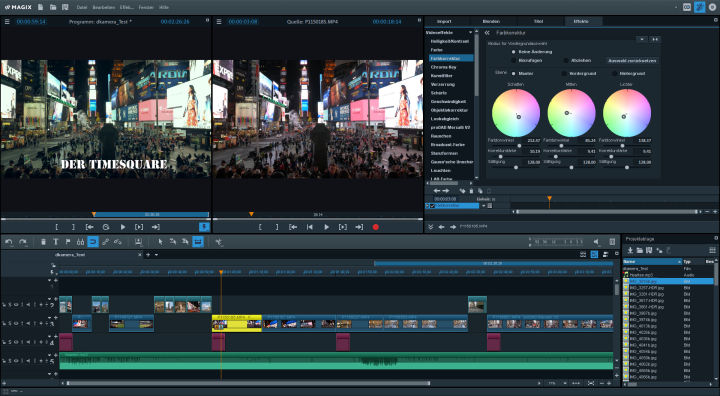Click the redo arrow in the timeline toolbar
The height and width of the screenshot is (396, 720).
(22, 242)
